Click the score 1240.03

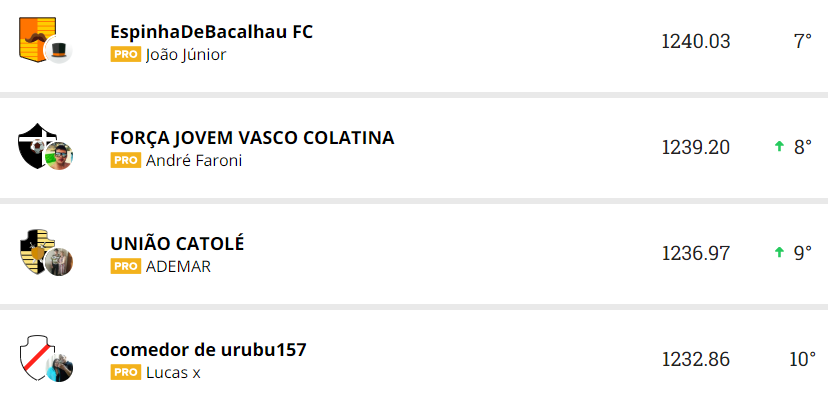pos(695,42)
